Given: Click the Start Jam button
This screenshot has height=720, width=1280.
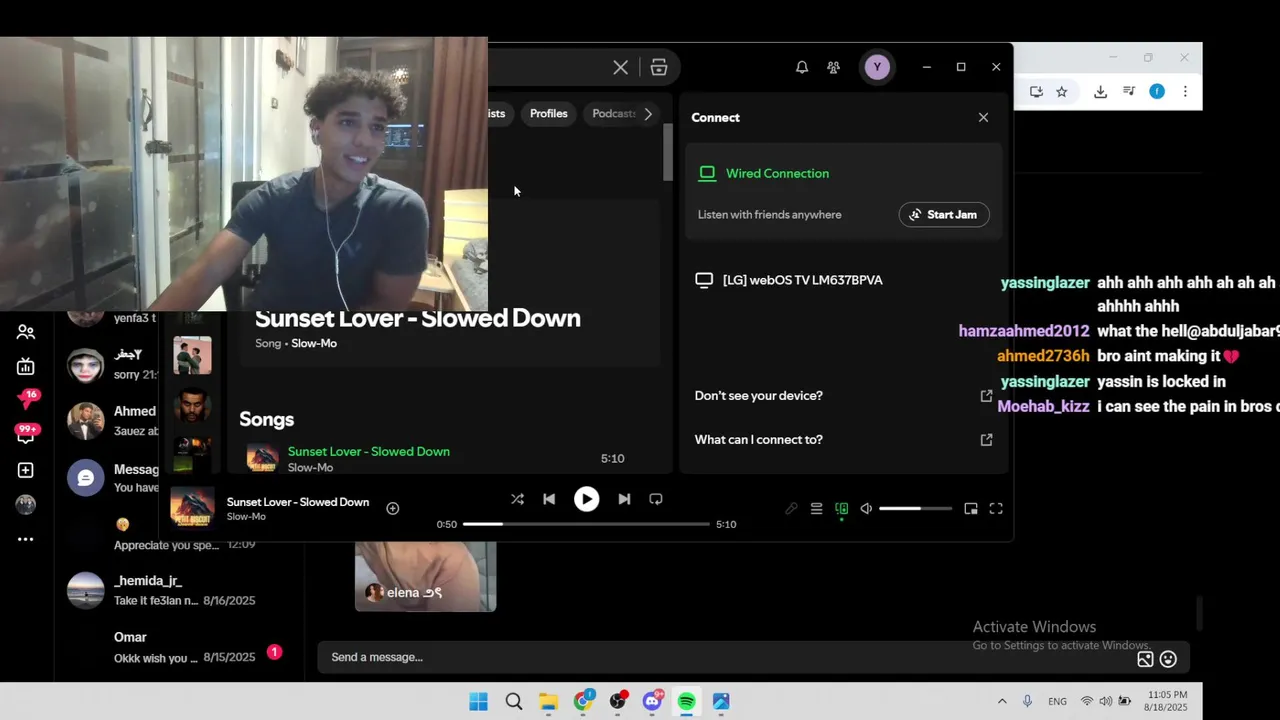Looking at the screenshot, I should tap(944, 215).
